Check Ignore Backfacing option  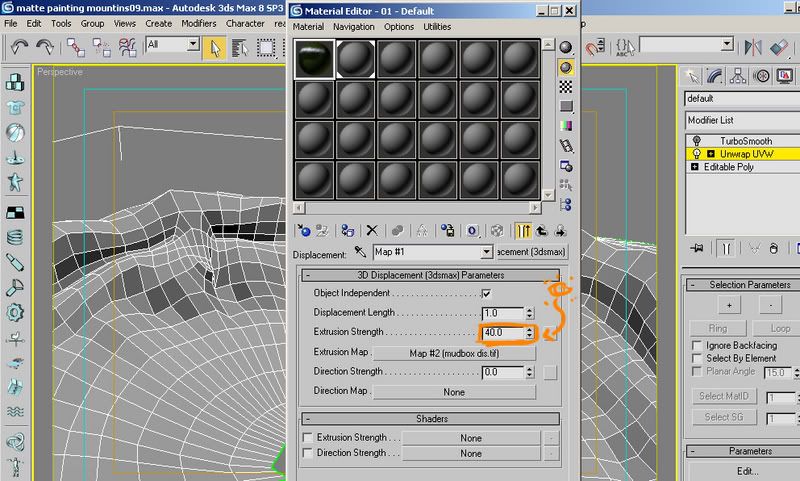pyautogui.click(x=696, y=345)
